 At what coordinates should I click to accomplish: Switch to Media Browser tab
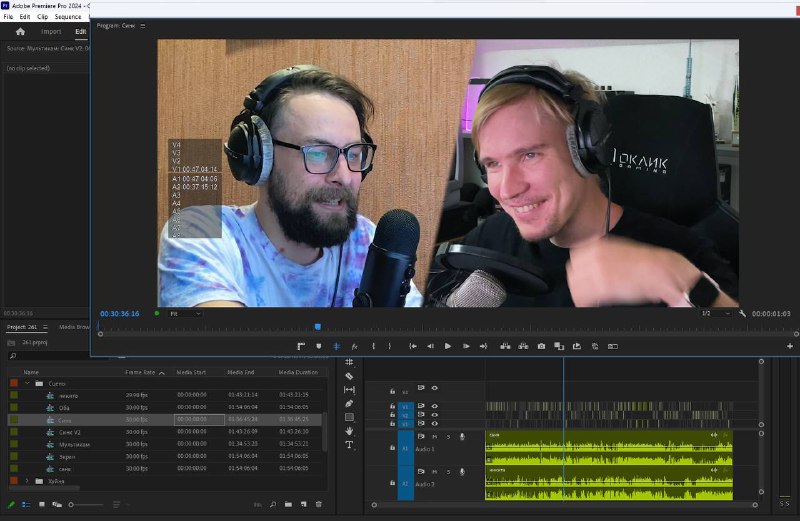coord(73,327)
